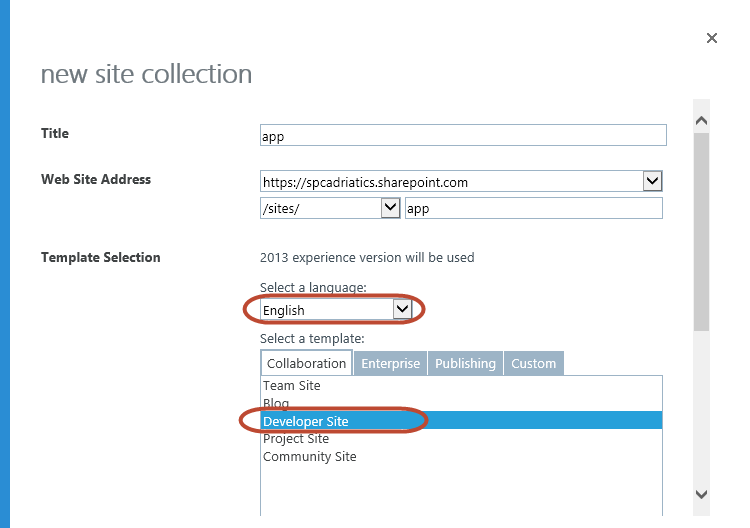Close the new site collection dialog

712,38
